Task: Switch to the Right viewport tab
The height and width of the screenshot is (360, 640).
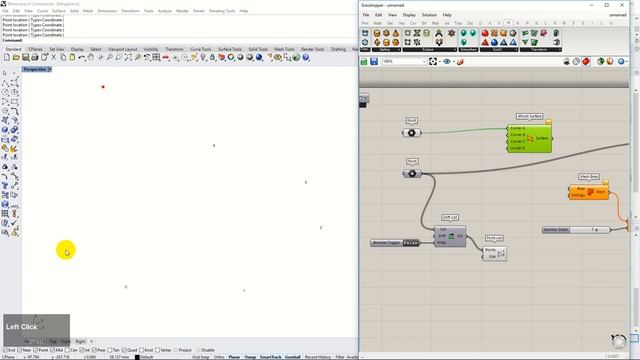Action: tap(80, 341)
